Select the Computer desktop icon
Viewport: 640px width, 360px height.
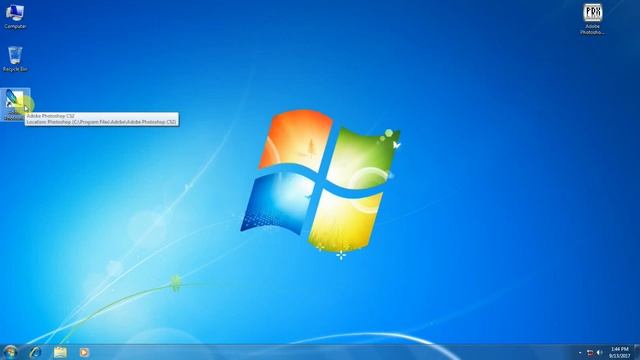[15, 17]
